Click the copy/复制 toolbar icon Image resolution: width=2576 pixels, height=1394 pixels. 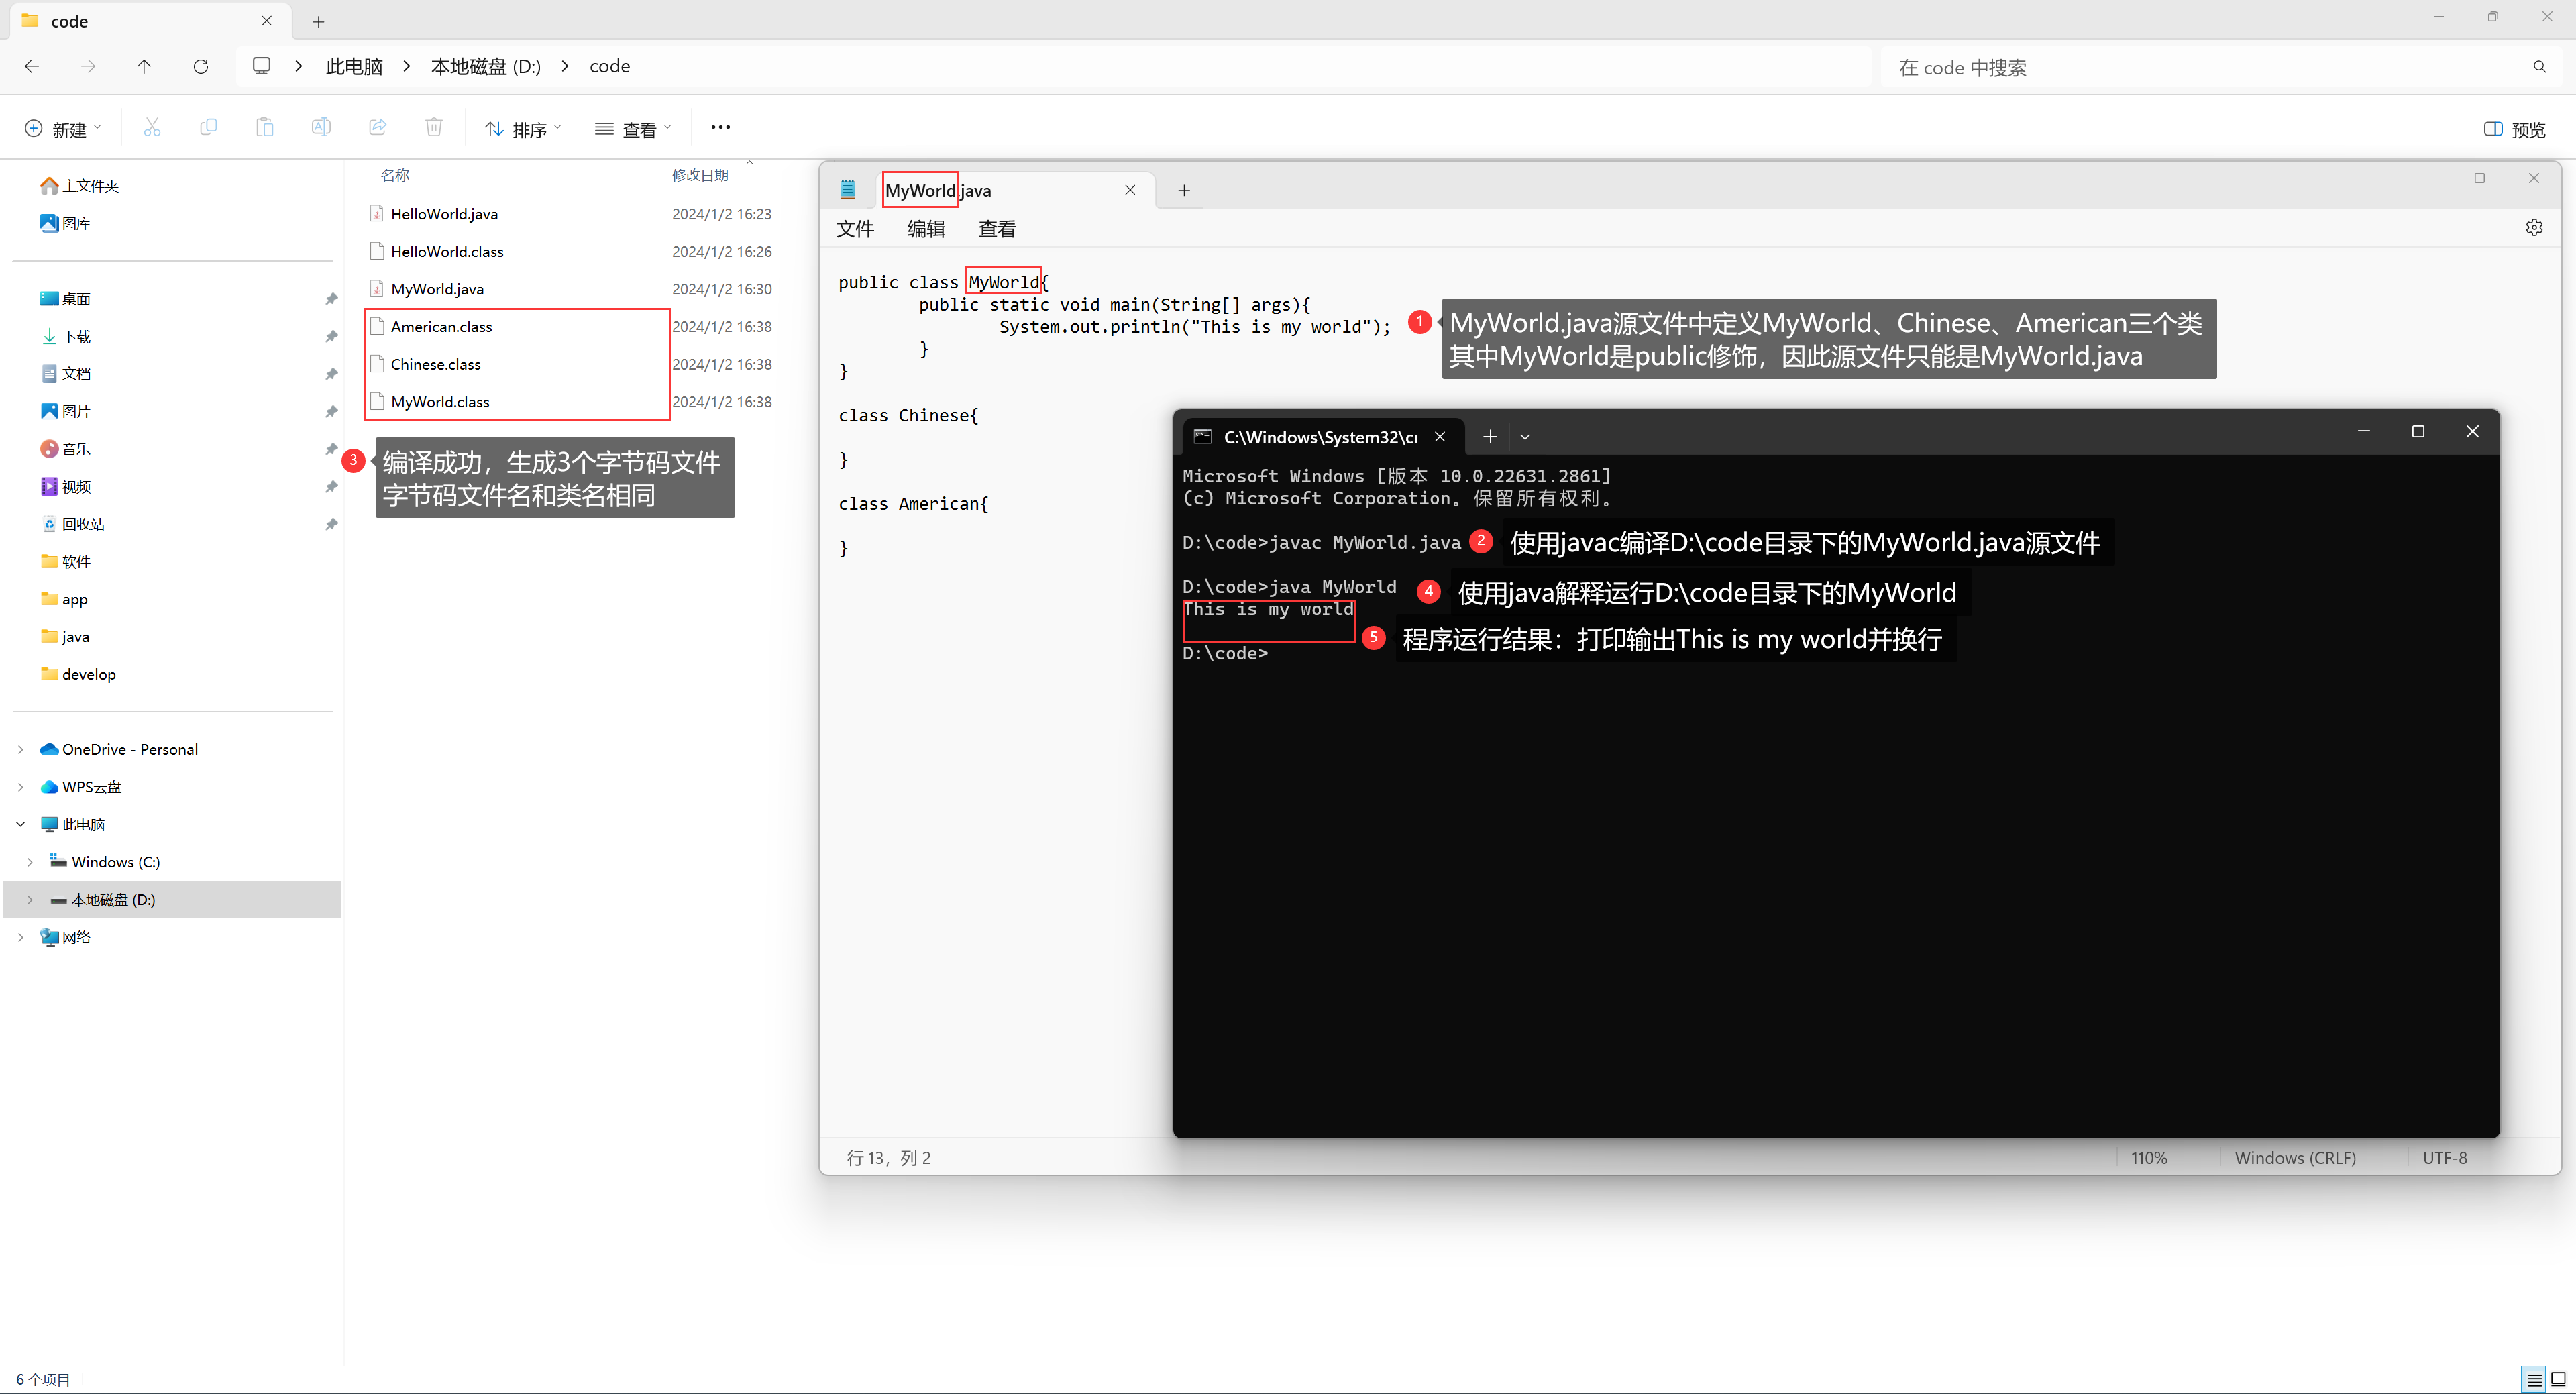(206, 129)
